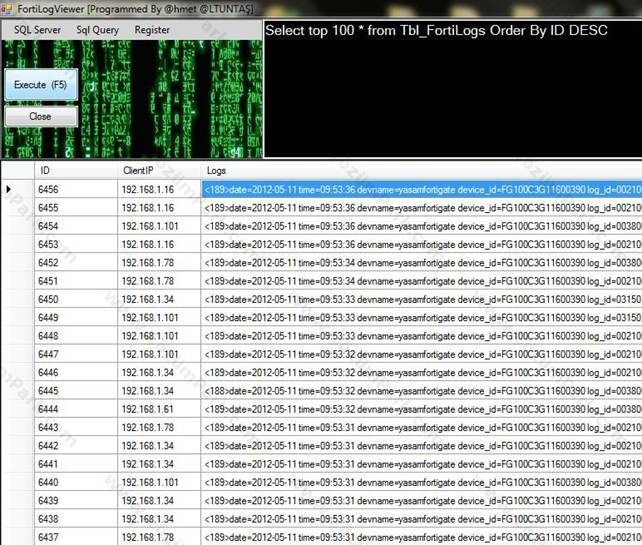Select the ID cell 6446
642x545 pixels.
pyautogui.click(x=76, y=372)
